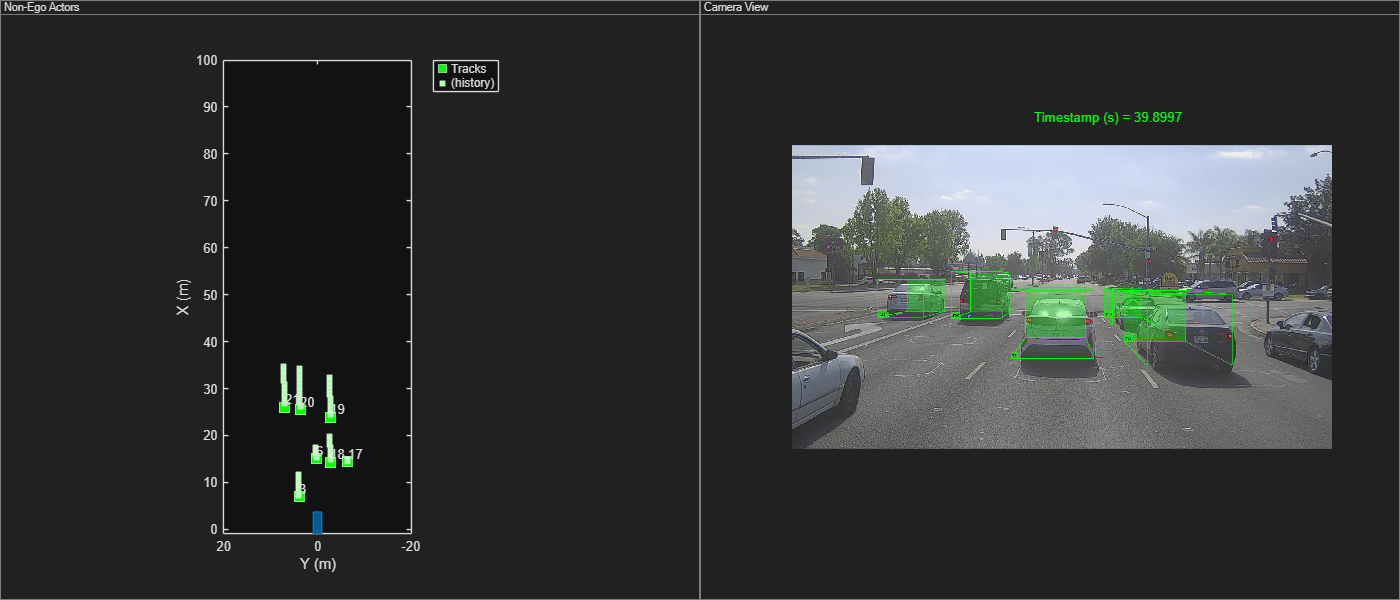Image resolution: width=1400 pixels, height=600 pixels.
Task: Click the track marker labeled 21
Action: tap(284, 407)
